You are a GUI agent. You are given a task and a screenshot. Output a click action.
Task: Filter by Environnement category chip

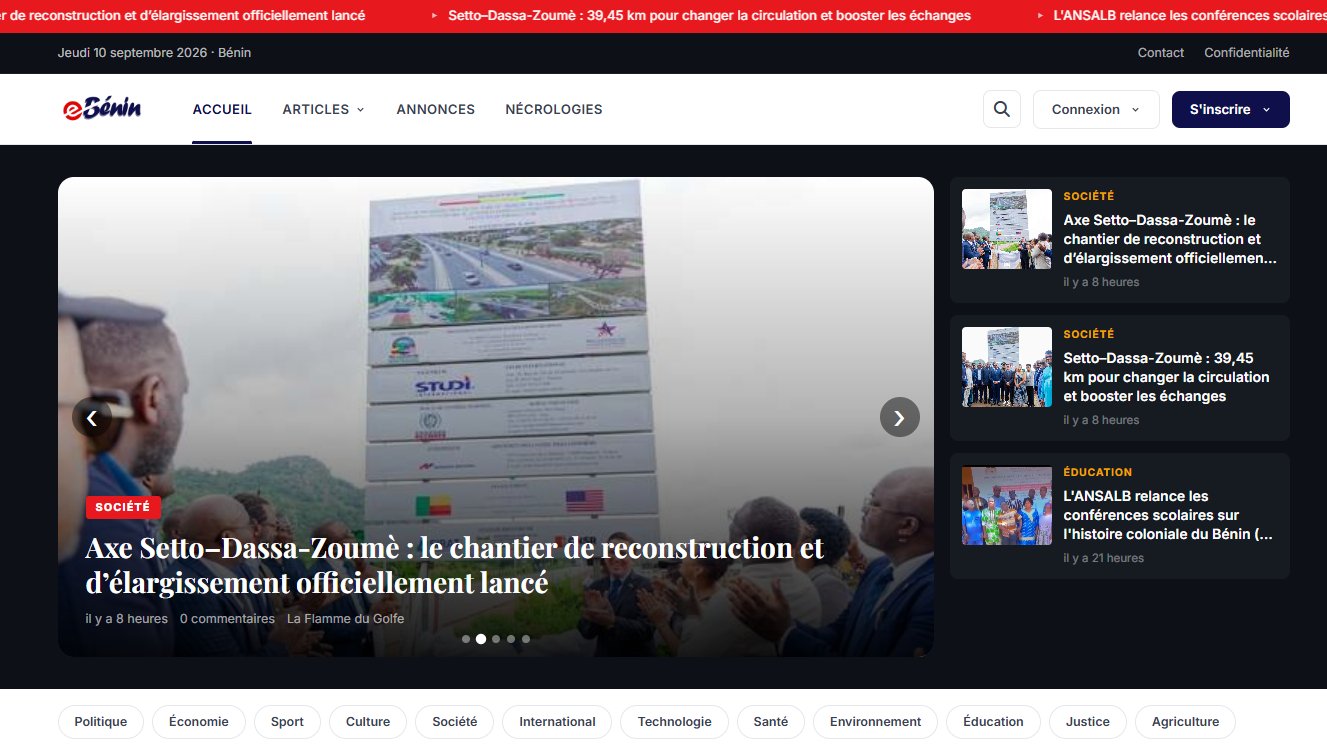(x=876, y=722)
